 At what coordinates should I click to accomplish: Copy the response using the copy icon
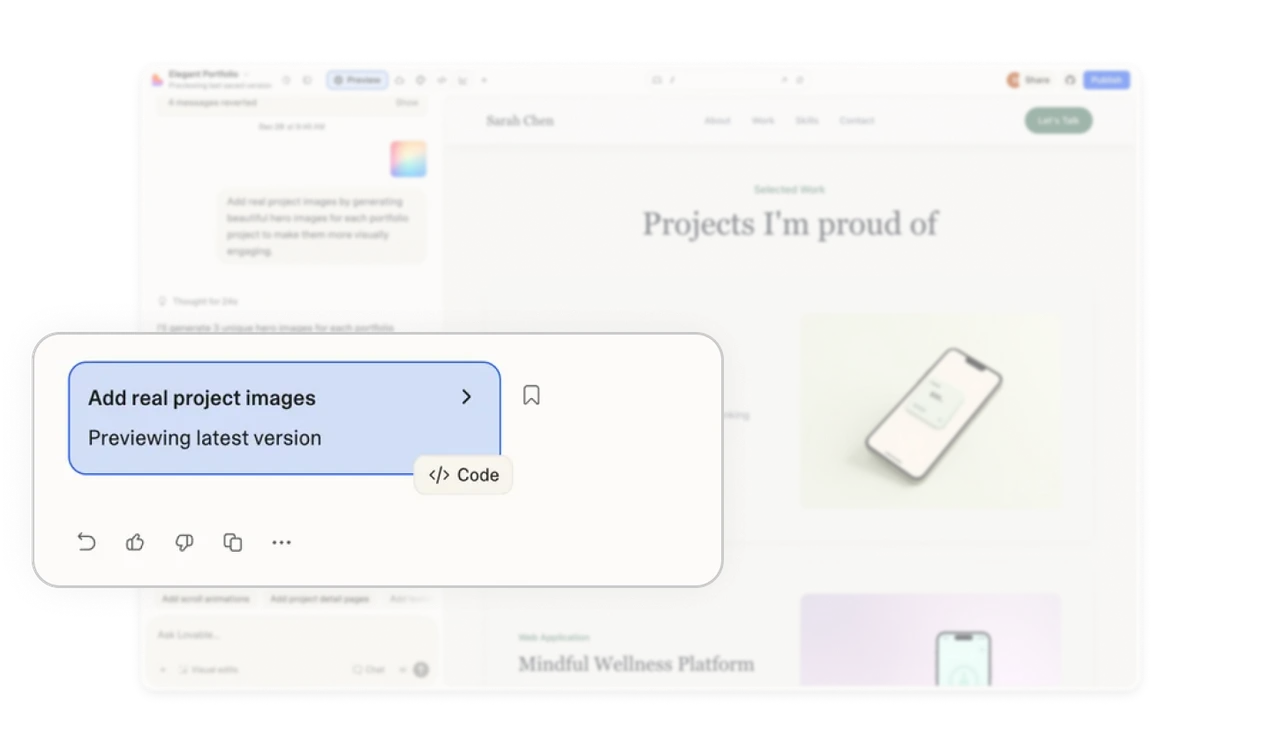pos(232,542)
